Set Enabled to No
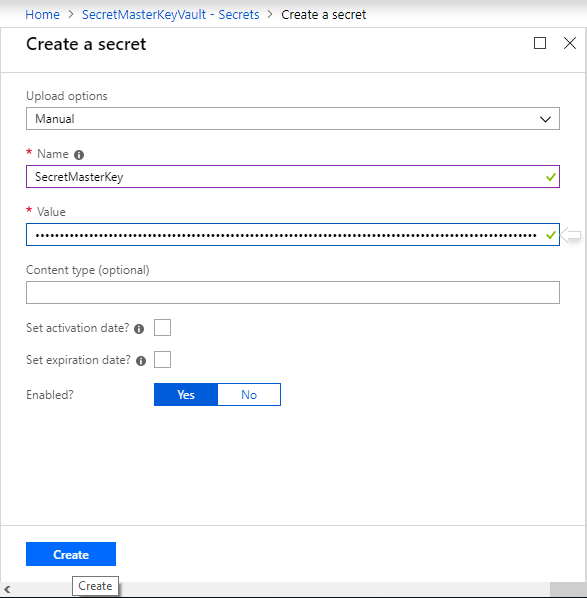This screenshot has width=587, height=598. click(249, 395)
